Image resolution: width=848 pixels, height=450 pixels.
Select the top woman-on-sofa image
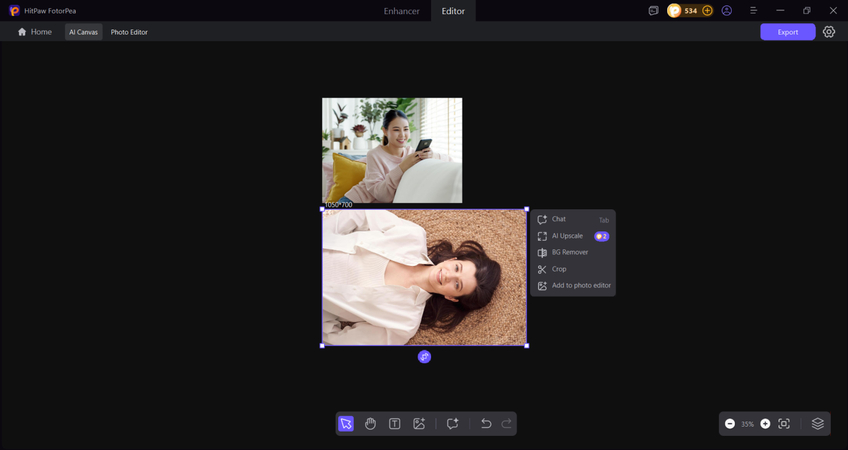392,150
